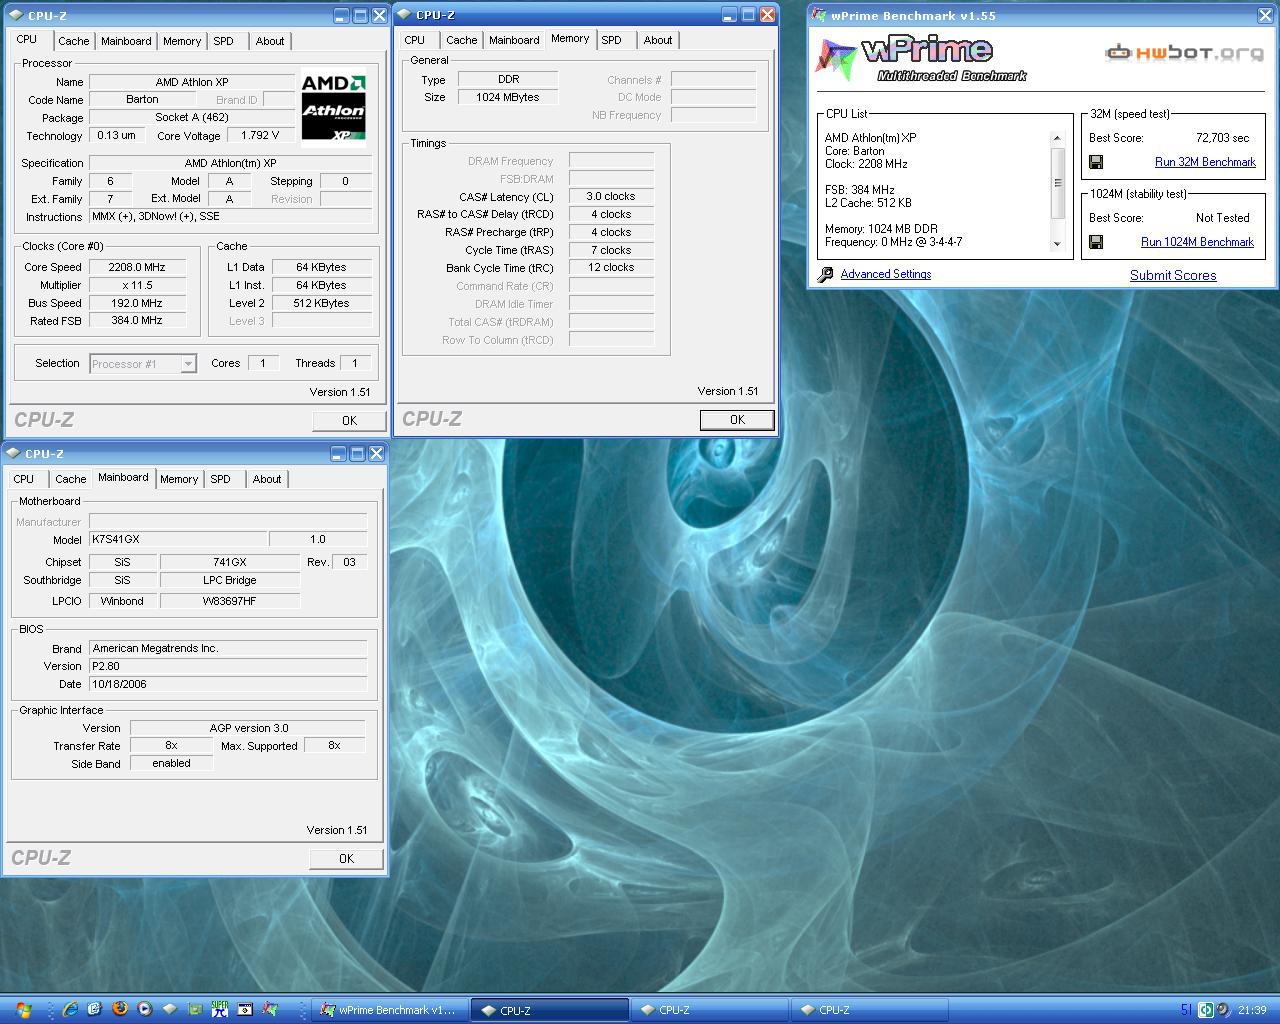Click the Cycle Time value 7 clocks
The width and height of the screenshot is (1280, 1024).
pos(611,250)
